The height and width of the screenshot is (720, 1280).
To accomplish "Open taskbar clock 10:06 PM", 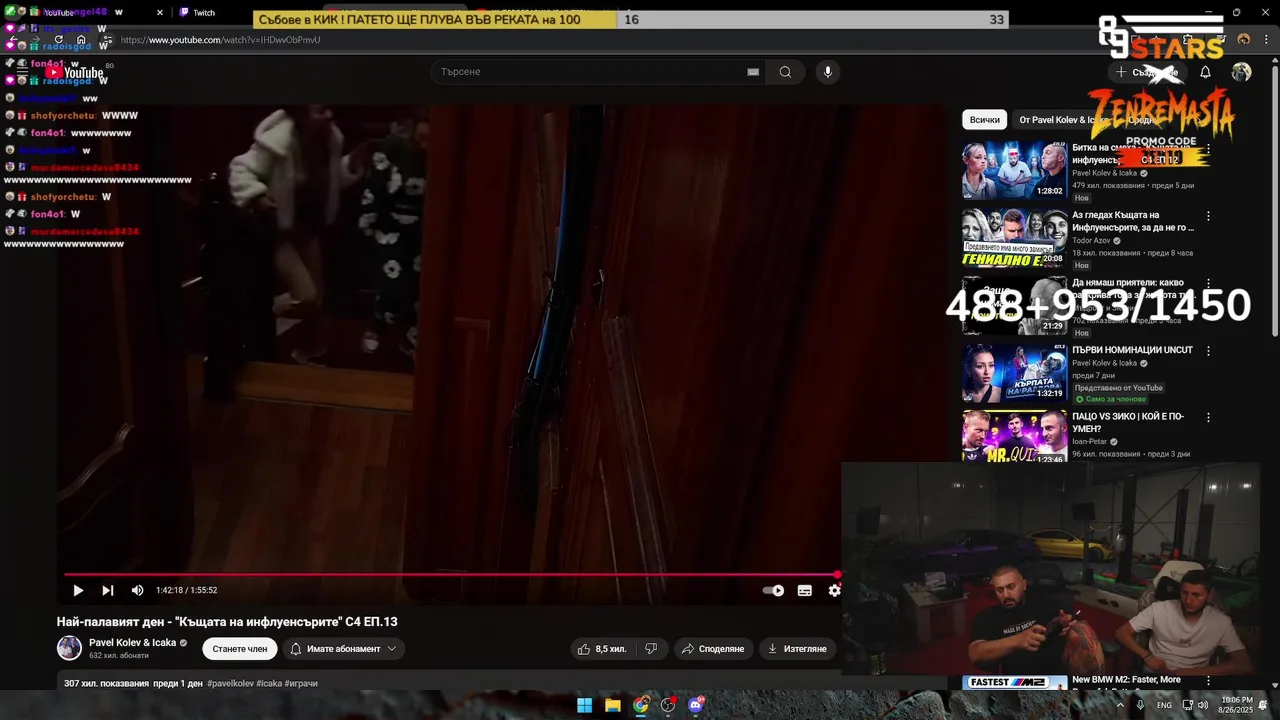I will pos(1237,705).
